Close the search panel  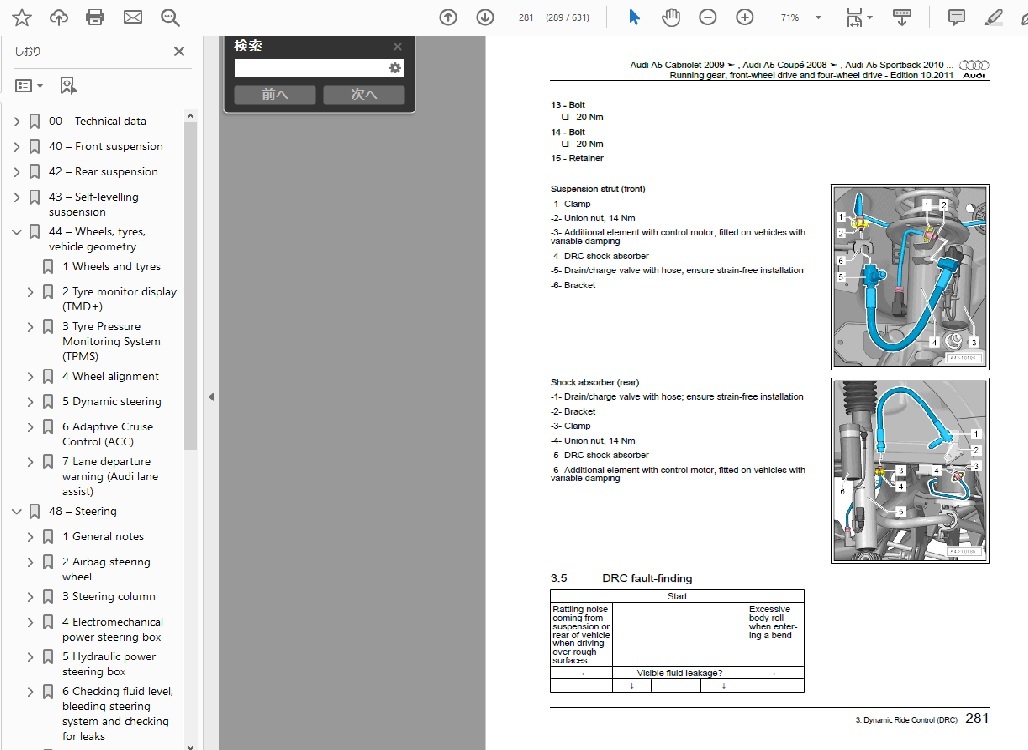coord(397,47)
